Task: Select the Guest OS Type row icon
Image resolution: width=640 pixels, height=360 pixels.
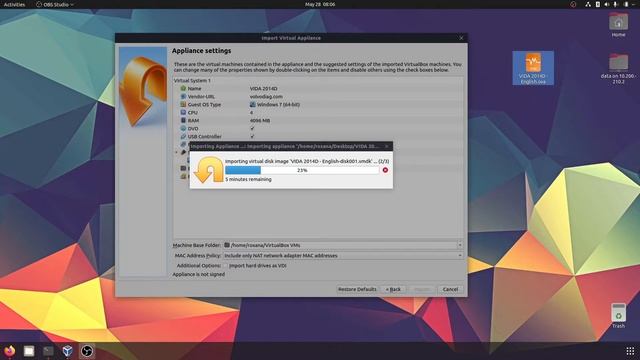Action: (183, 104)
